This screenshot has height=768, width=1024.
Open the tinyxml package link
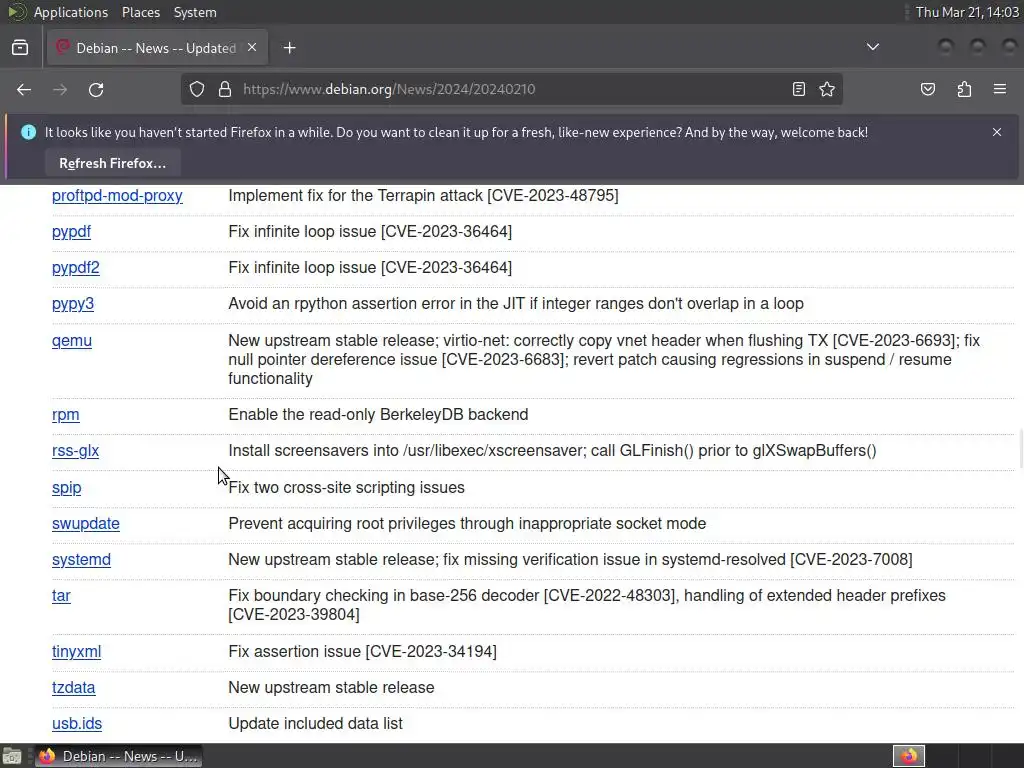(x=76, y=652)
